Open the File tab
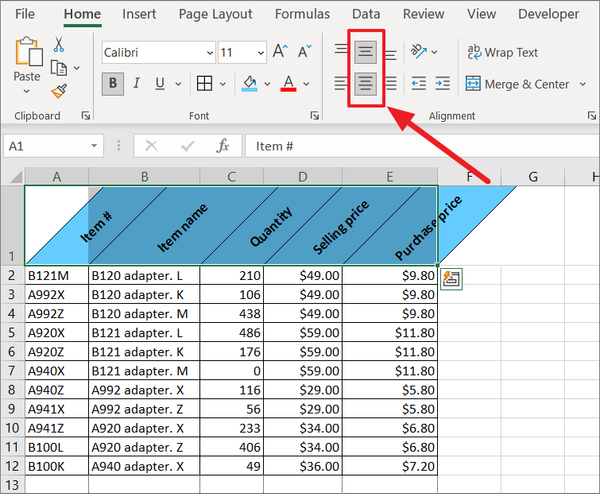This screenshot has height=494, width=600. [x=25, y=14]
